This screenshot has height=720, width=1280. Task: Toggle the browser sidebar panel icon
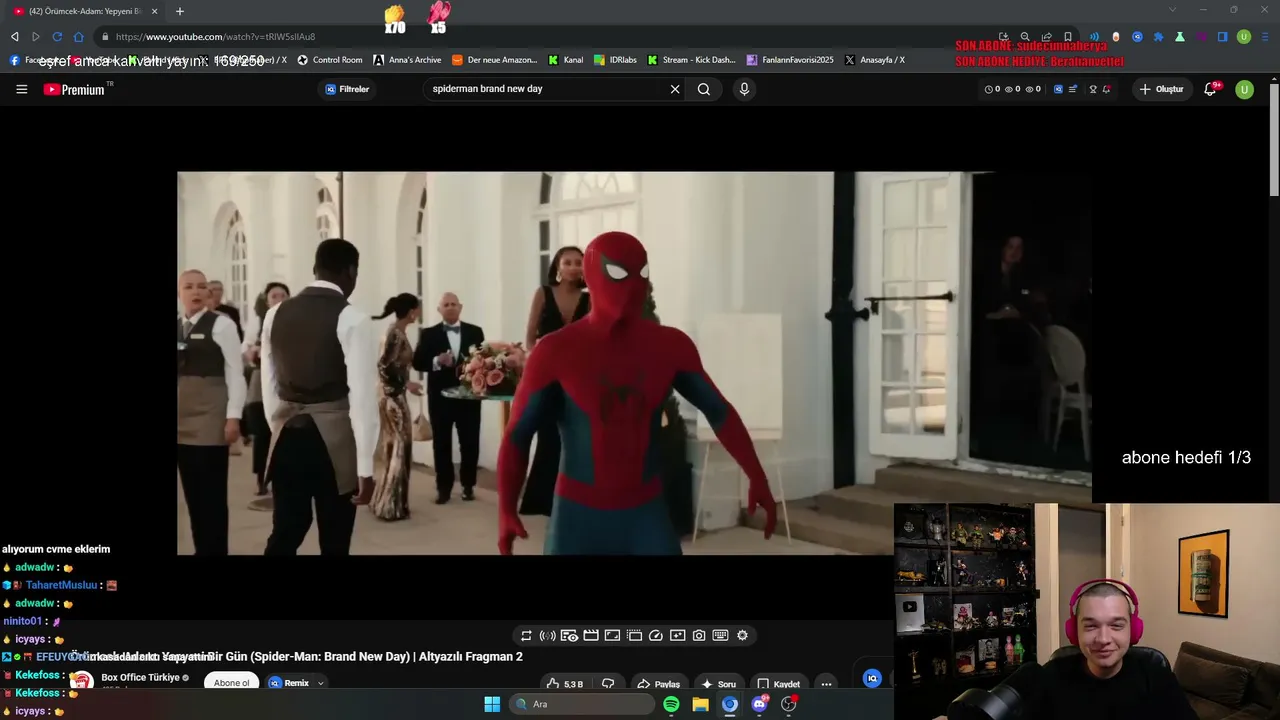pos(1222,37)
